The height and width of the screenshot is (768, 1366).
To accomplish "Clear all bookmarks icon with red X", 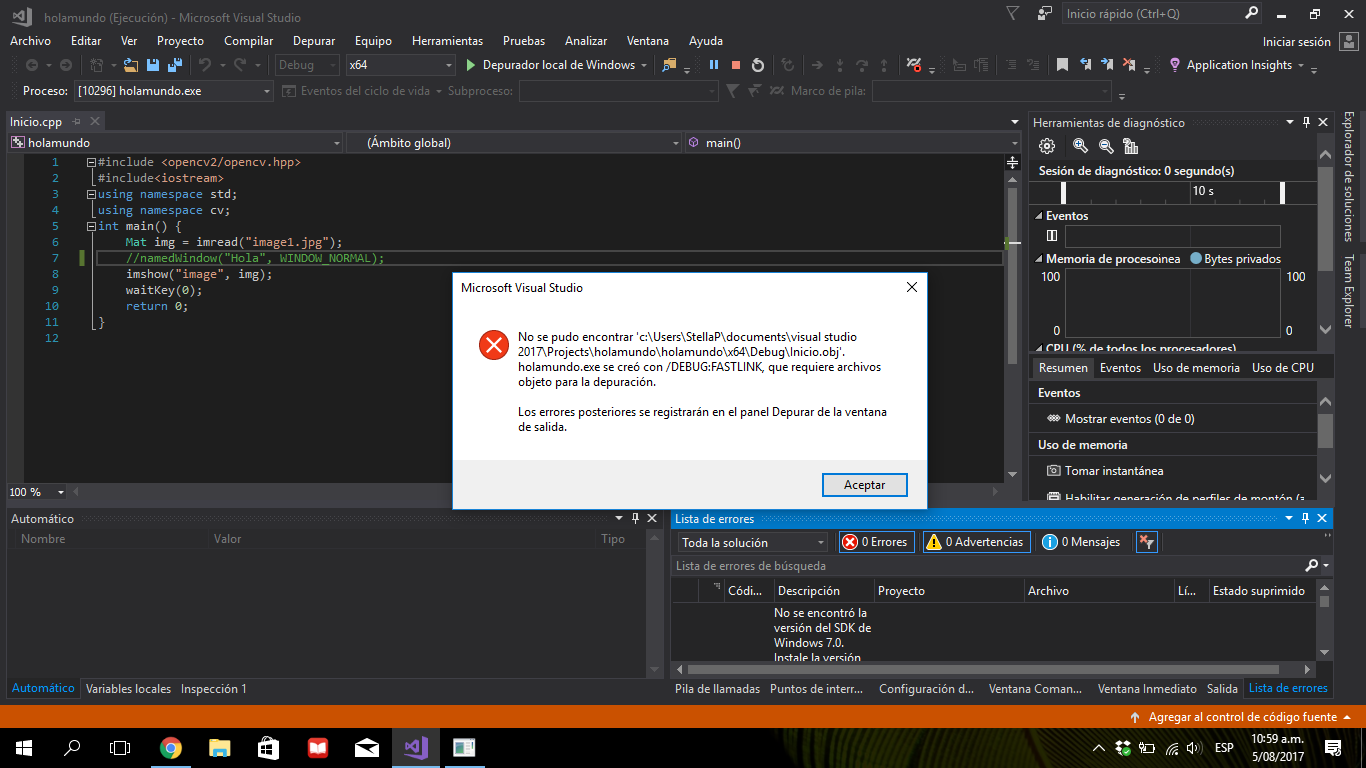I will coord(1130,65).
